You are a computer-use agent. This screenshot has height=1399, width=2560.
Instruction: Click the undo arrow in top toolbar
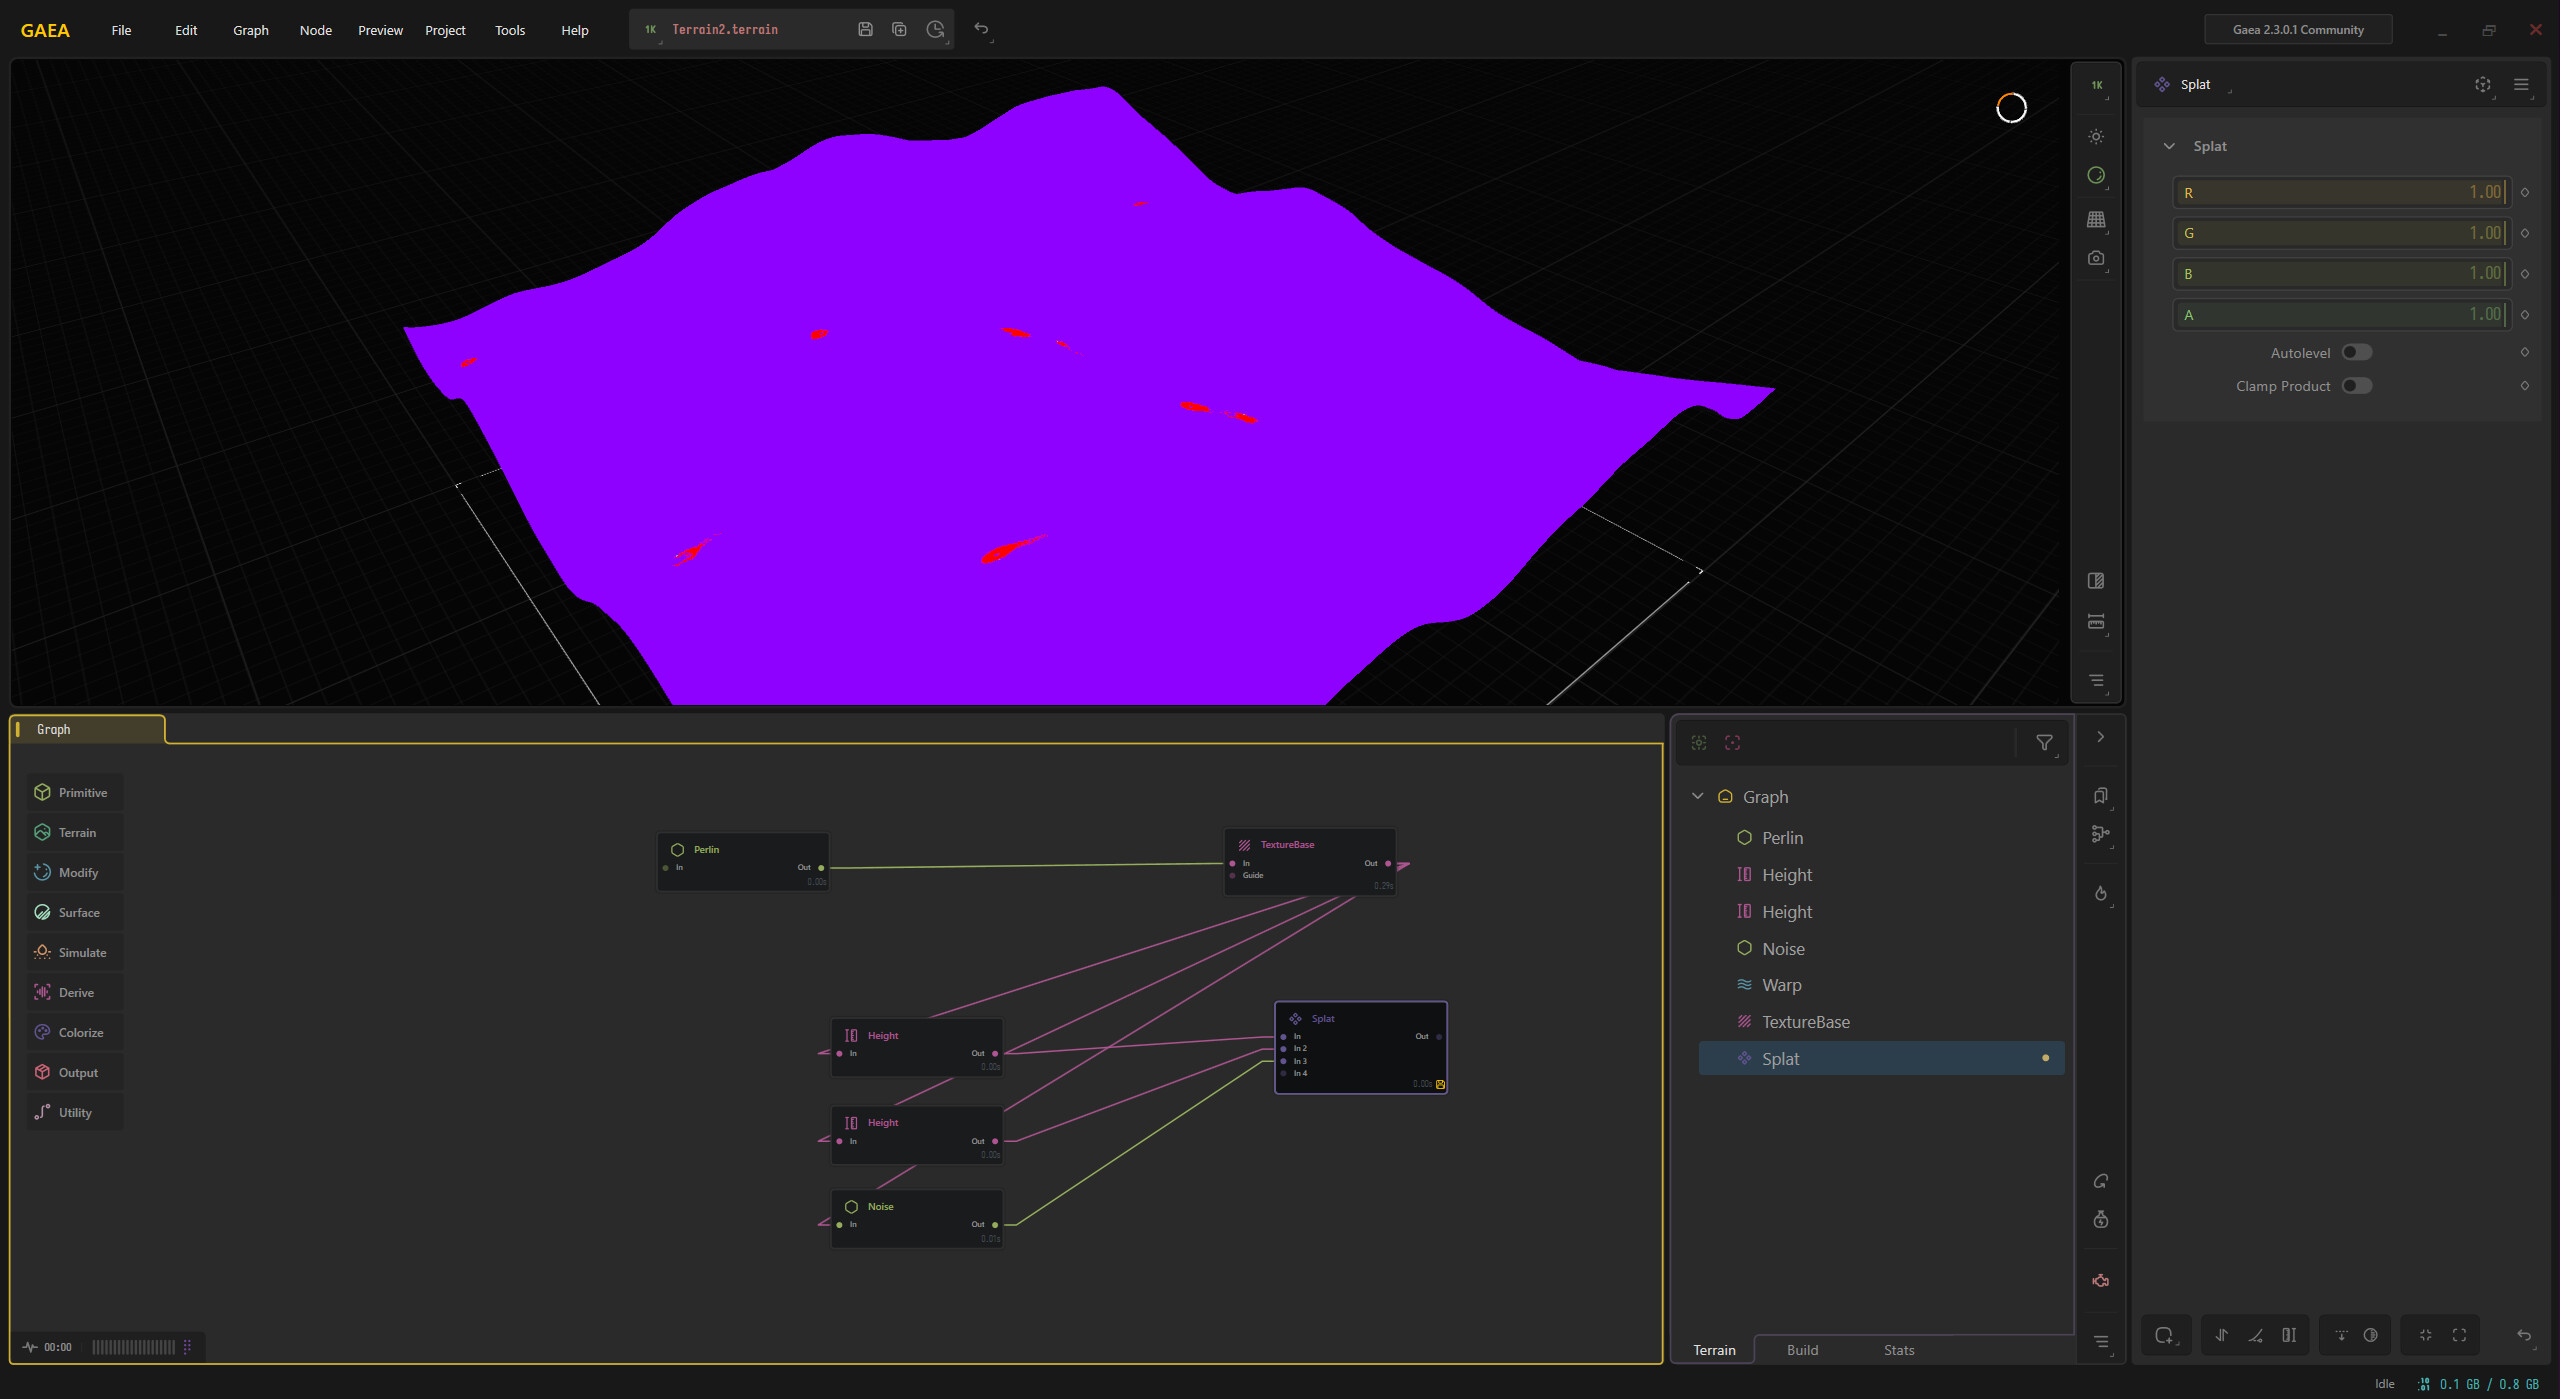pos(981,29)
